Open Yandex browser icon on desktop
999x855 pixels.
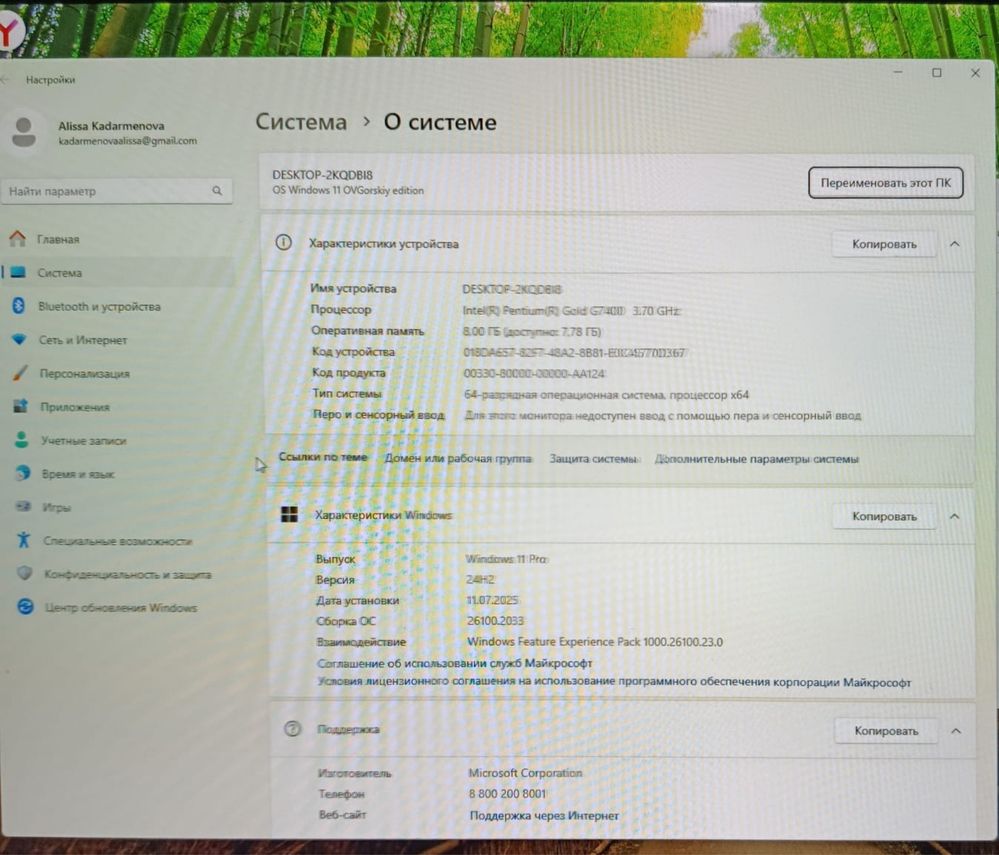point(9,32)
